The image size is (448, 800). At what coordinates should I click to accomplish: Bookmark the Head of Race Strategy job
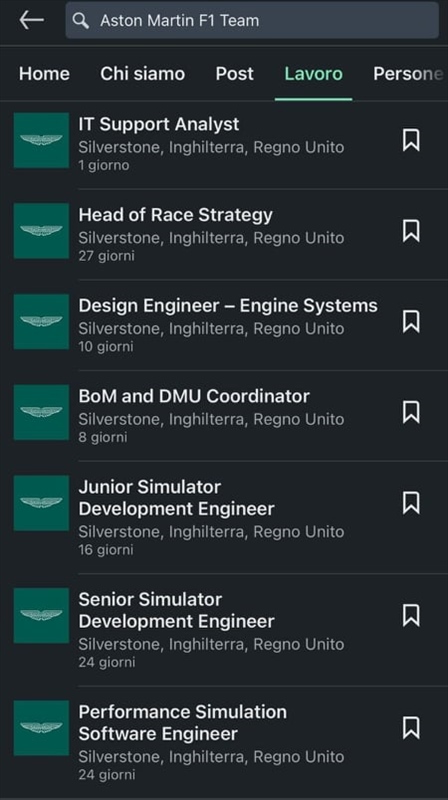[411, 231]
